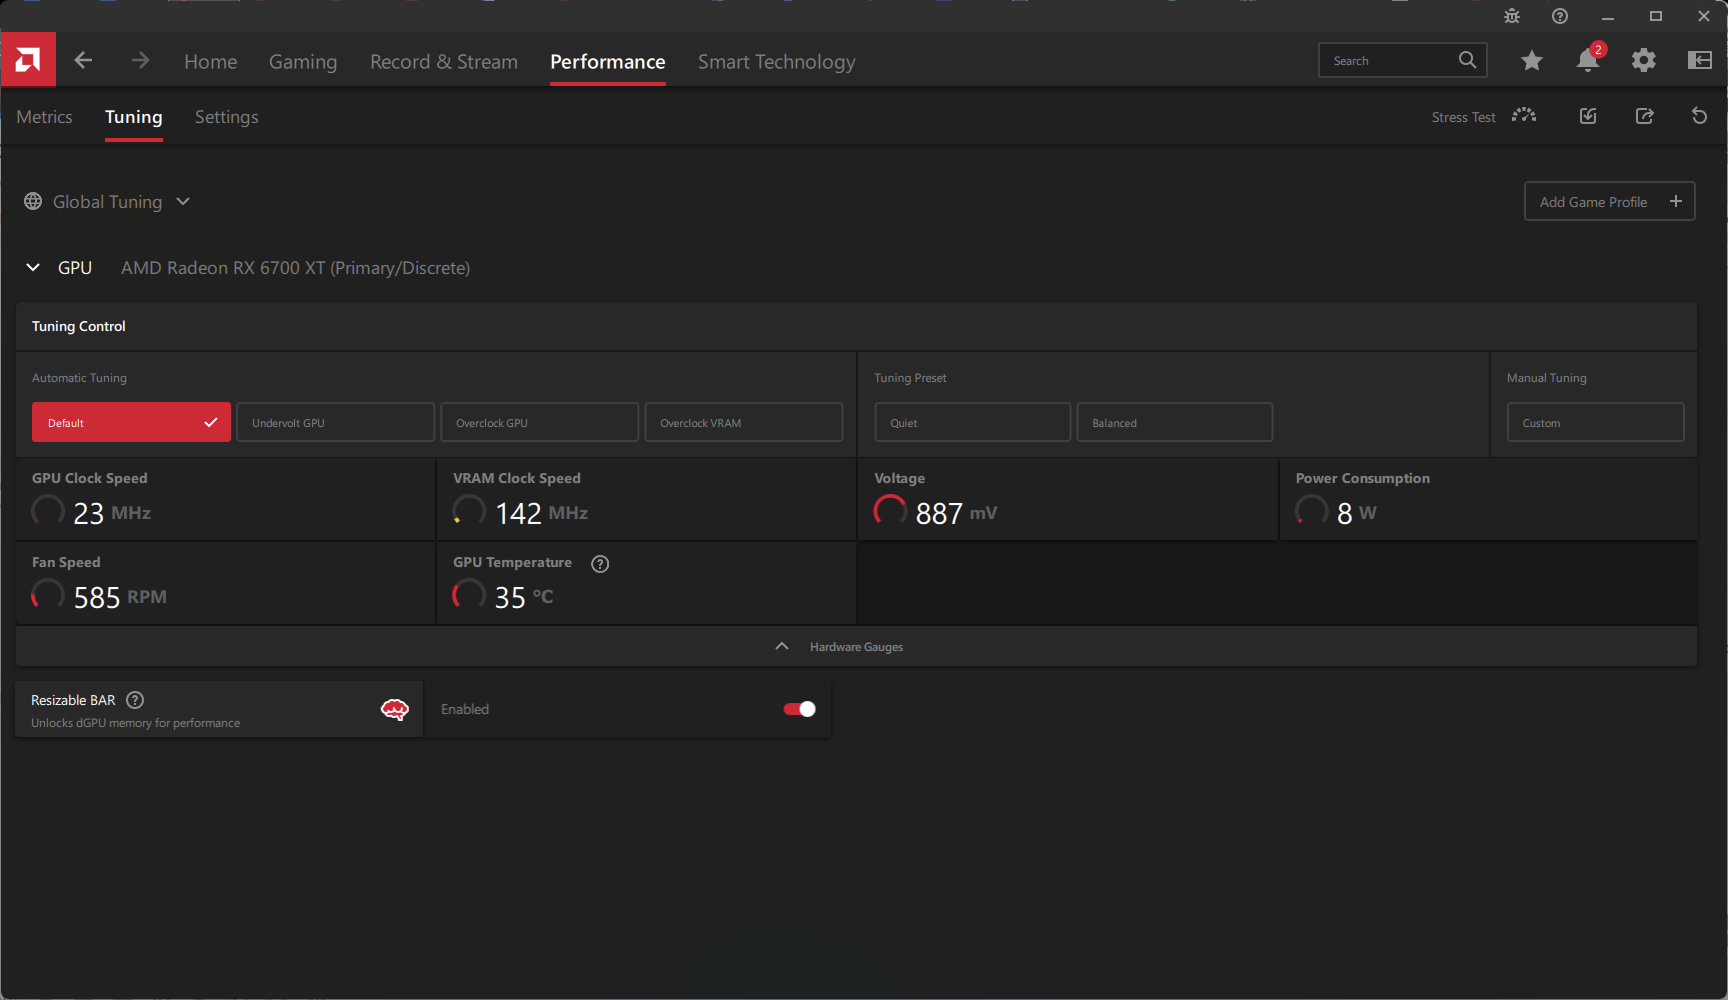The height and width of the screenshot is (1000, 1728).
Task: Select Overclock VRAM option
Action: pos(743,422)
